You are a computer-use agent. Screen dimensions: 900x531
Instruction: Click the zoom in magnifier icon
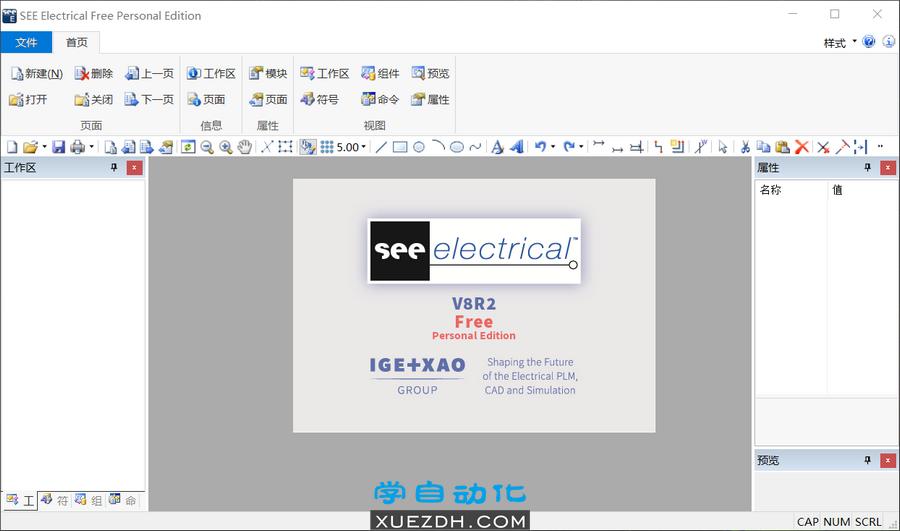pos(226,147)
